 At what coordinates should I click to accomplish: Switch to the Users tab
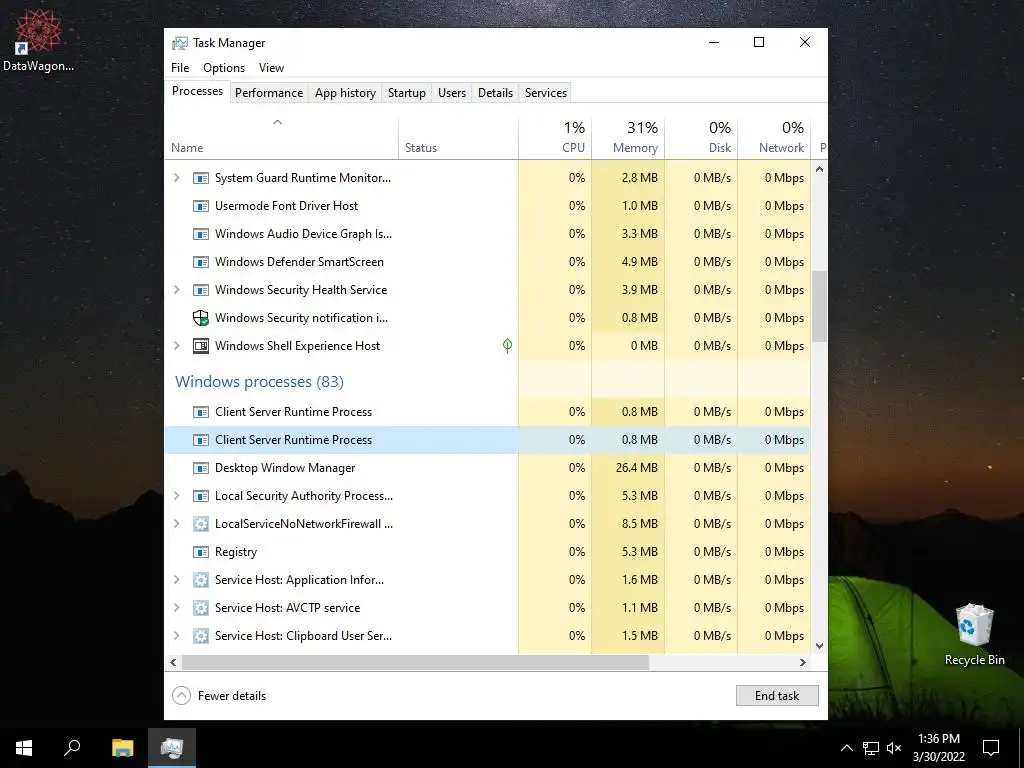click(452, 93)
